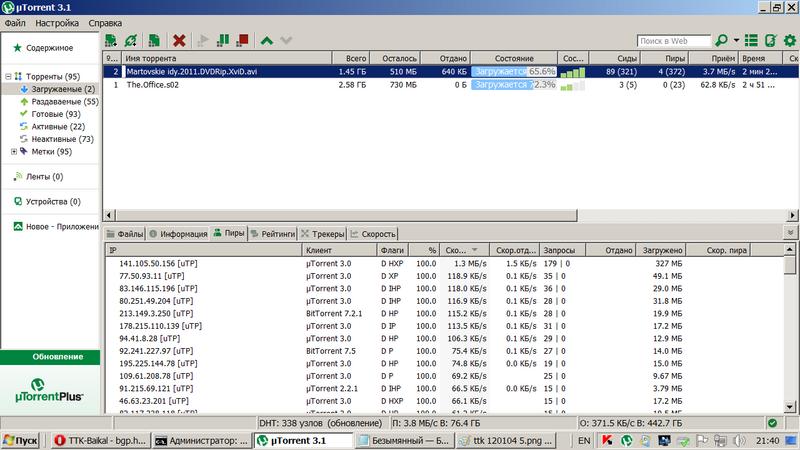The image size is (800, 450).
Task: Open the search engine dropdown arrow
Action: (x=736, y=40)
